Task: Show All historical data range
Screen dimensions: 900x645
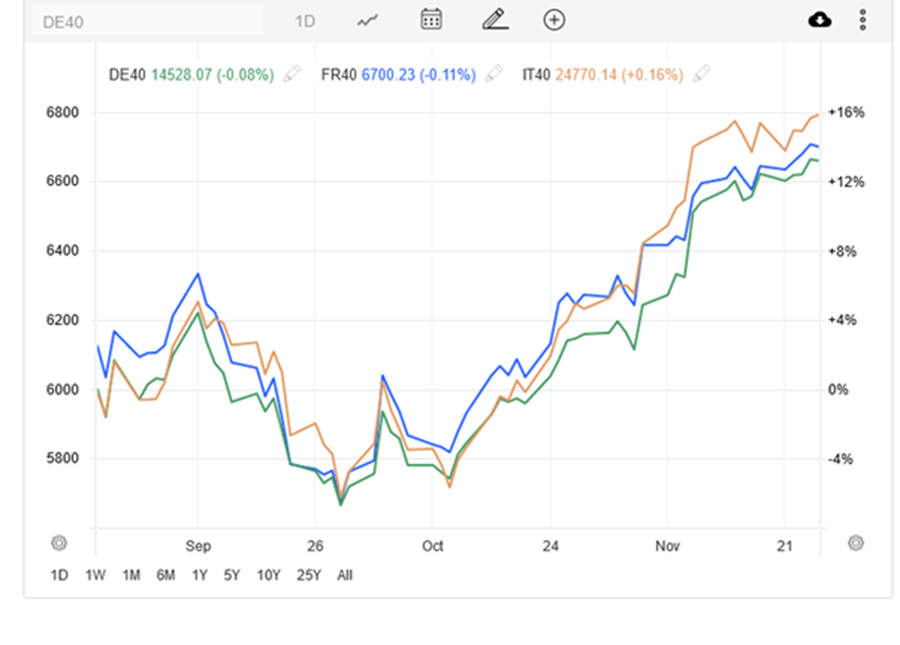Action: 345,575
